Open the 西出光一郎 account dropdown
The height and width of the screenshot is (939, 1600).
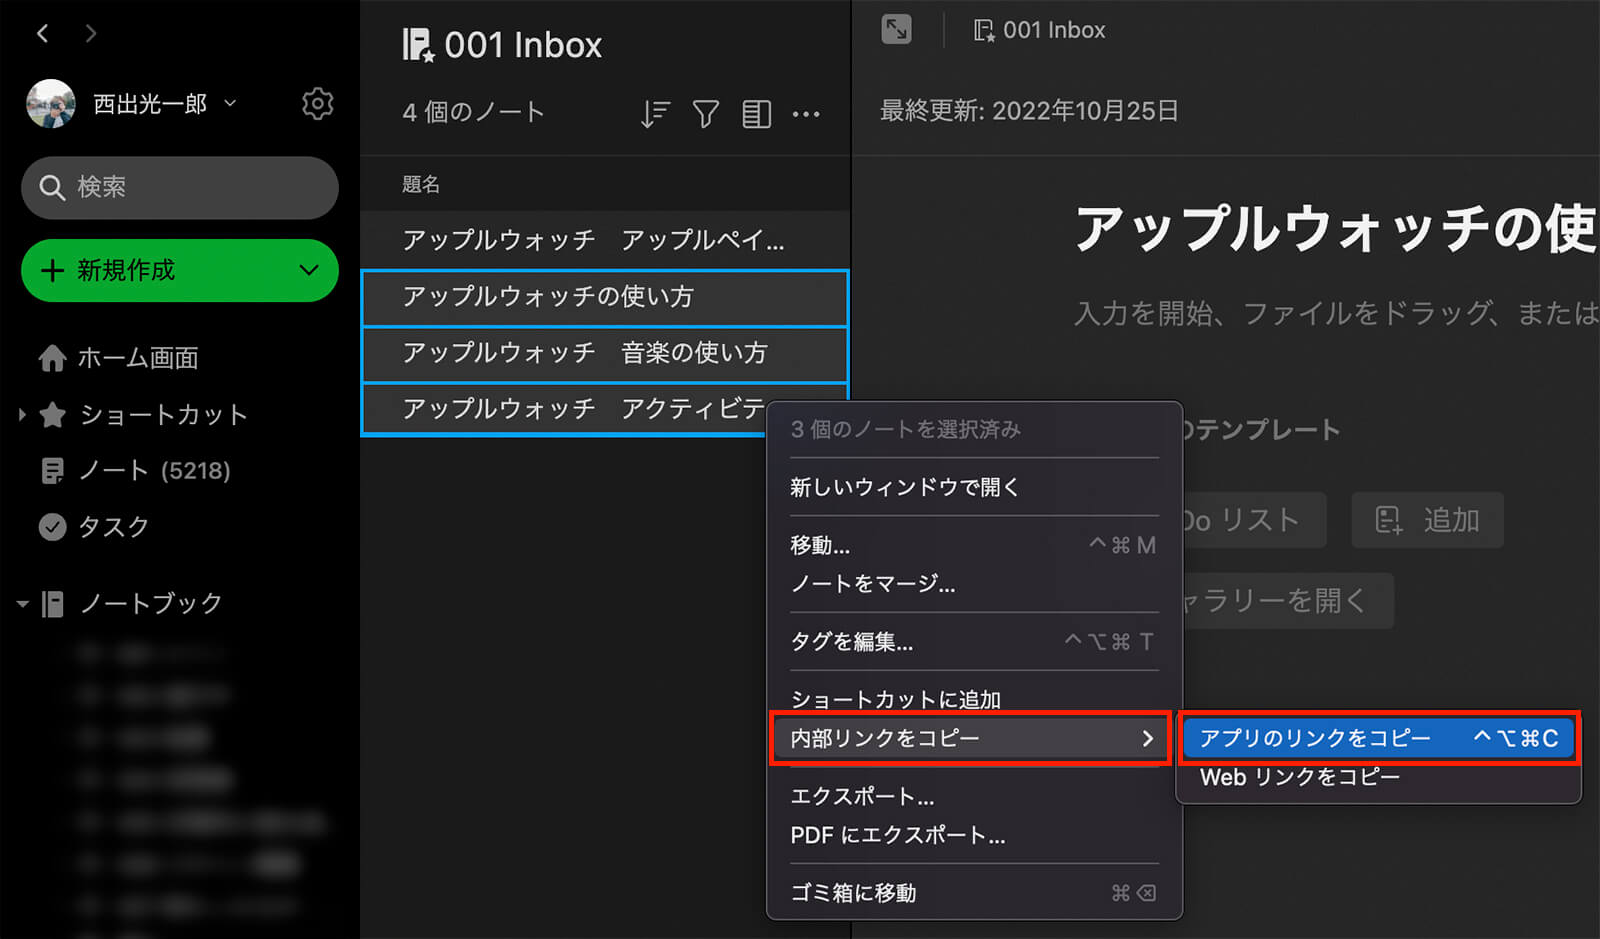click(230, 103)
